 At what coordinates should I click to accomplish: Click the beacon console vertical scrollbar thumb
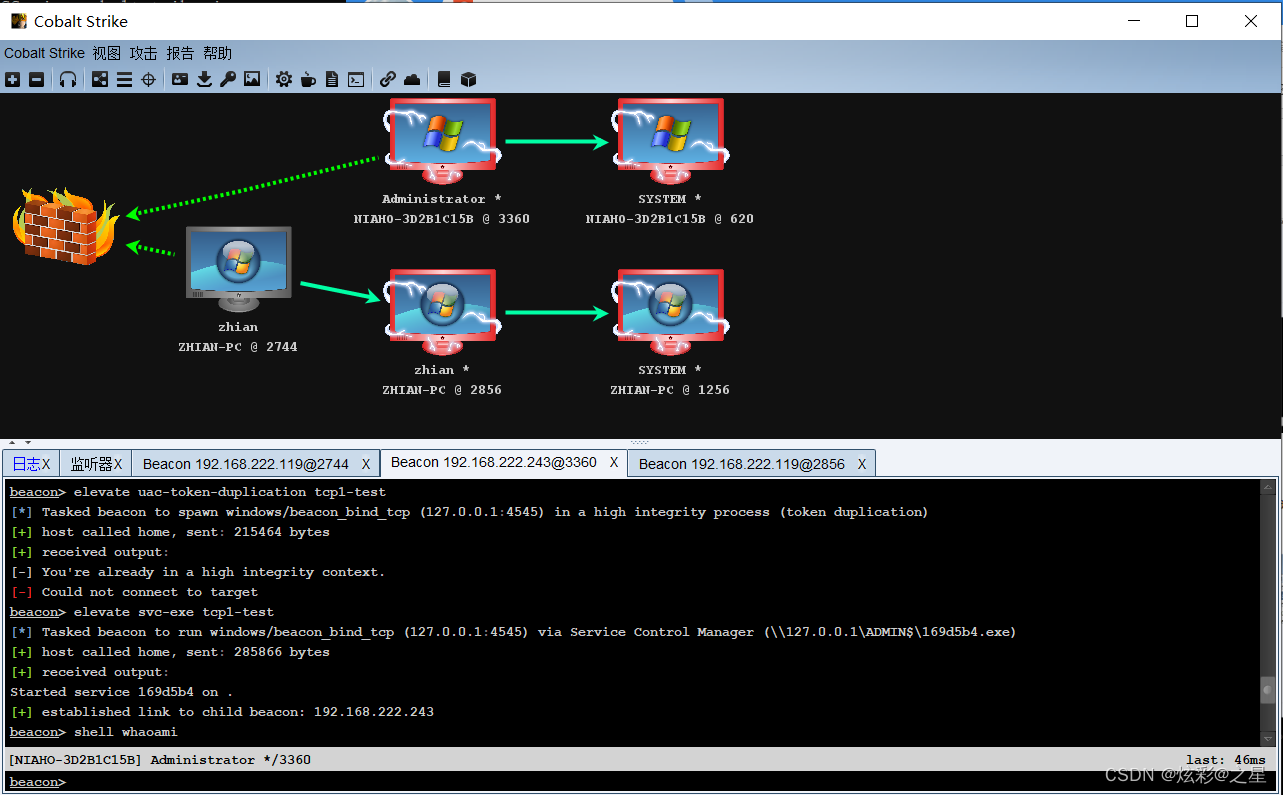point(1269,690)
